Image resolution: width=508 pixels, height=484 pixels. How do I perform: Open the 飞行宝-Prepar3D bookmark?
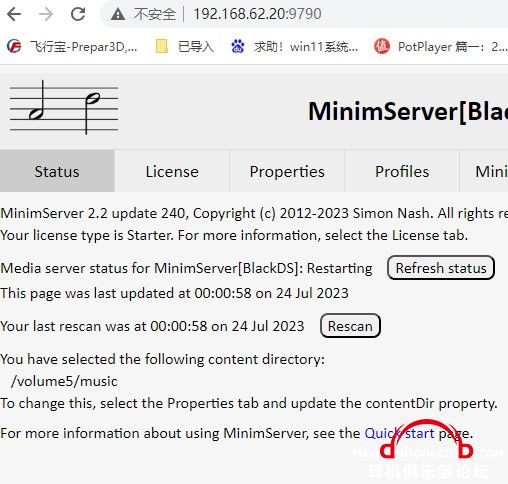click(72, 46)
